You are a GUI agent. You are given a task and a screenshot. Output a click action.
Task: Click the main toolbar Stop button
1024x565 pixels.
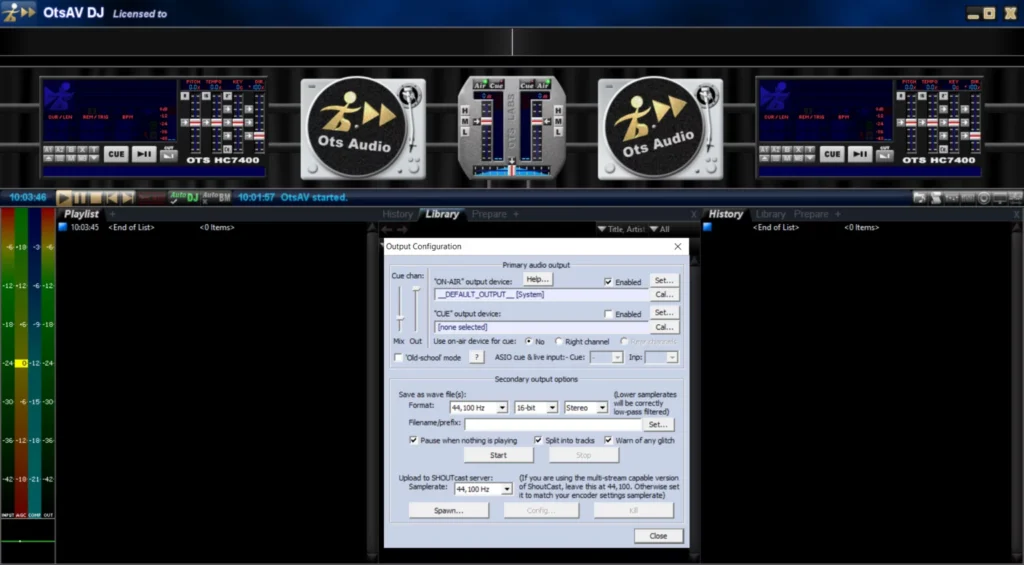95,197
